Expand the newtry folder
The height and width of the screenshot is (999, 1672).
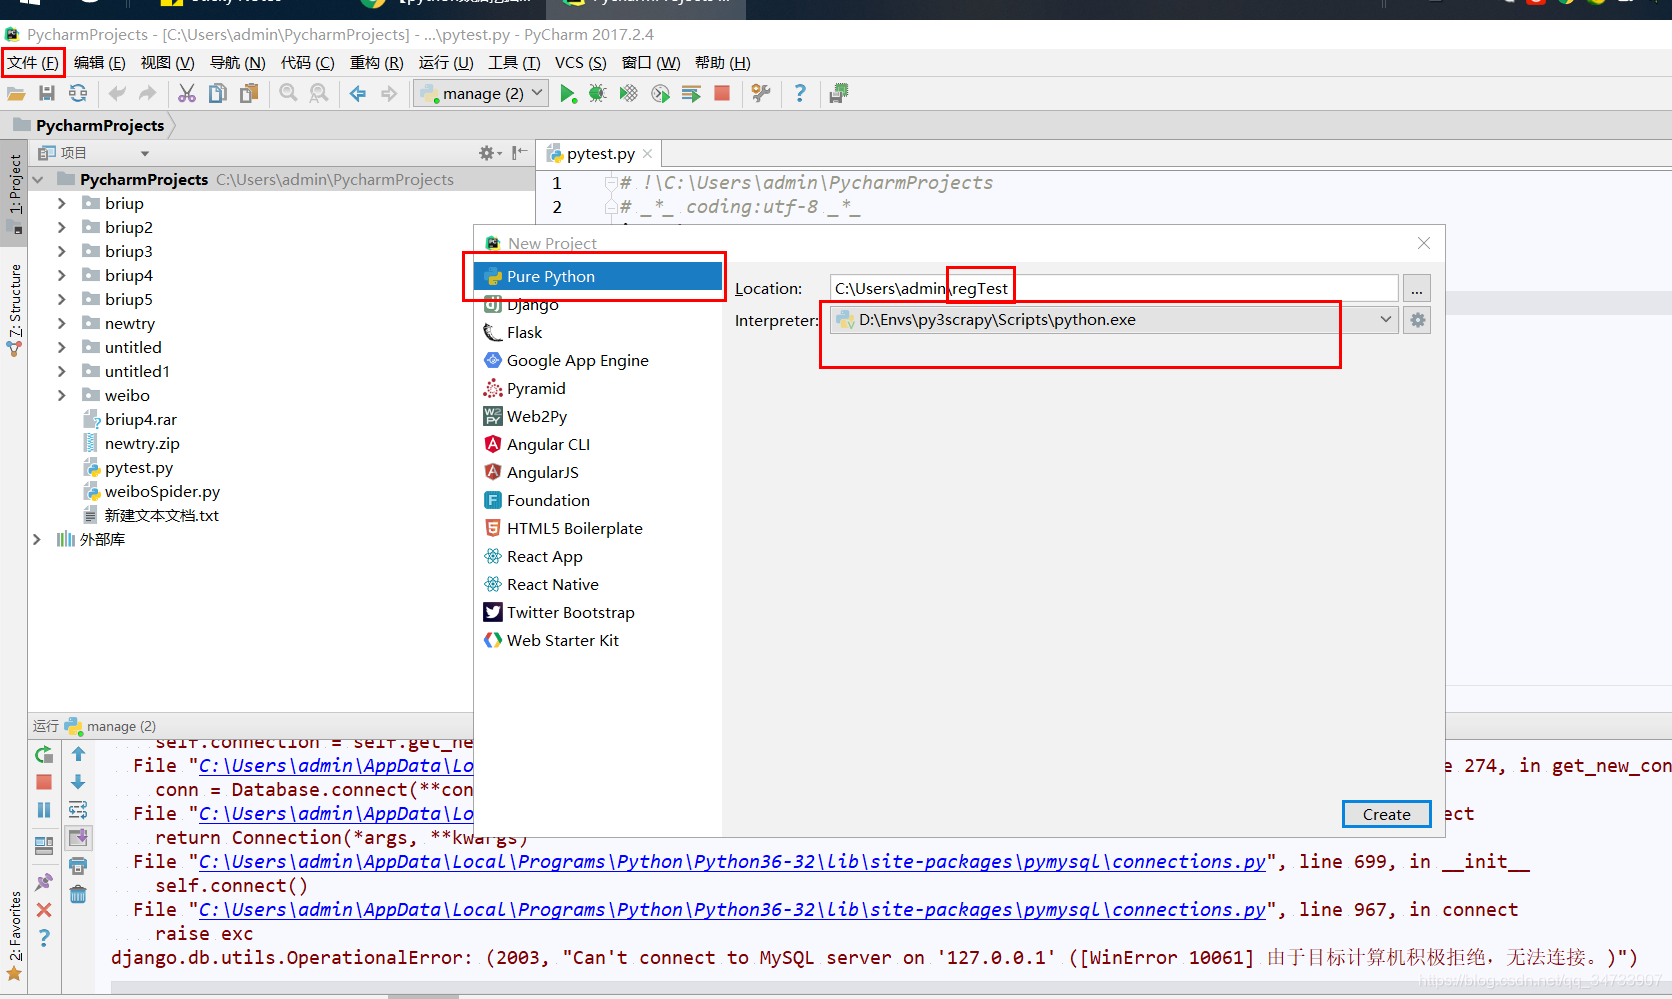[61, 323]
